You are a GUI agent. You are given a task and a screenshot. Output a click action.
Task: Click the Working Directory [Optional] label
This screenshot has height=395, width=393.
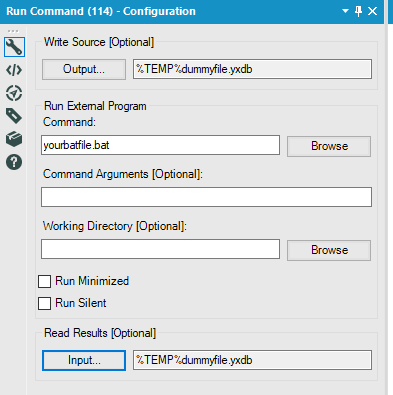115,226
